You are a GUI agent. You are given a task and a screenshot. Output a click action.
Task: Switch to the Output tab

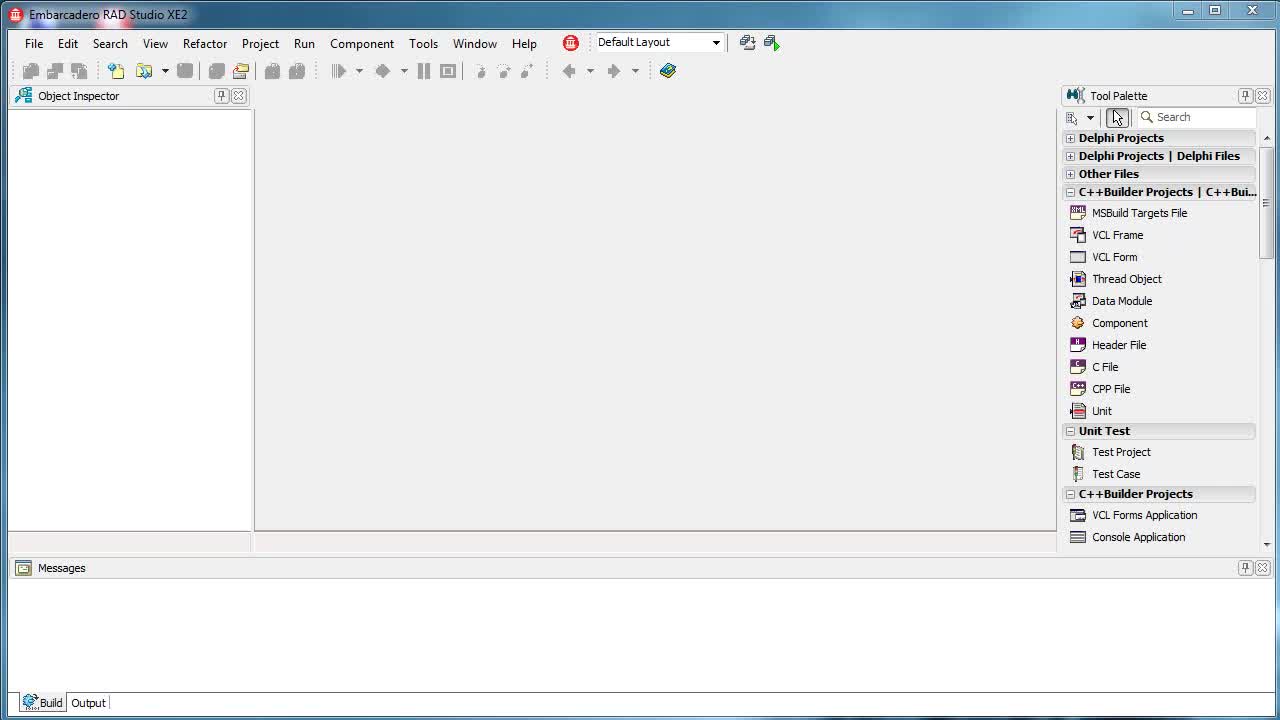(88, 703)
